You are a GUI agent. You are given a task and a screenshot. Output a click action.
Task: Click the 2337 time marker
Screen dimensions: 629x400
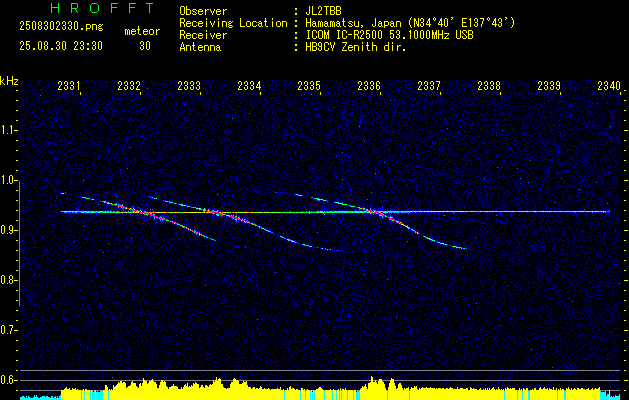(x=429, y=85)
